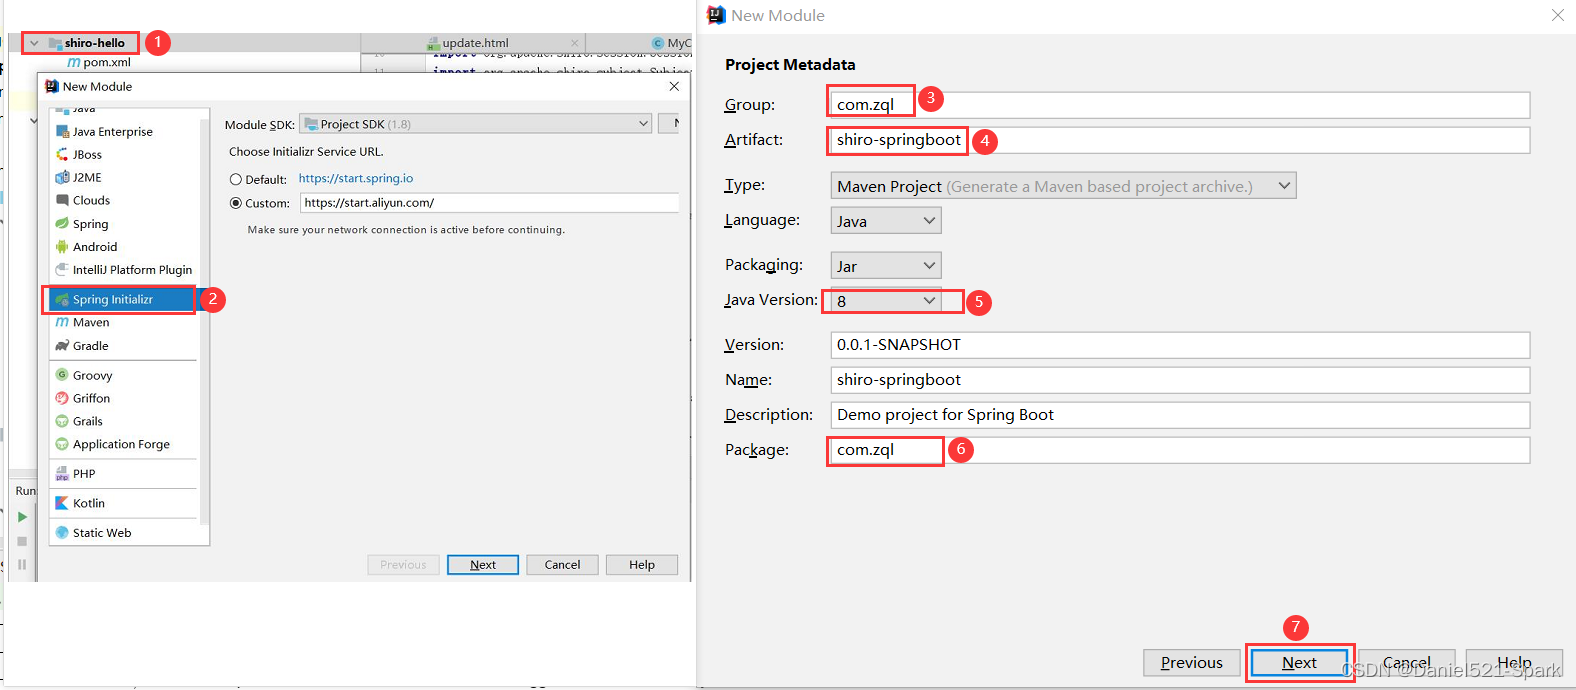Open Module SDK dropdown
The width and height of the screenshot is (1576, 690).
pyautogui.click(x=476, y=124)
